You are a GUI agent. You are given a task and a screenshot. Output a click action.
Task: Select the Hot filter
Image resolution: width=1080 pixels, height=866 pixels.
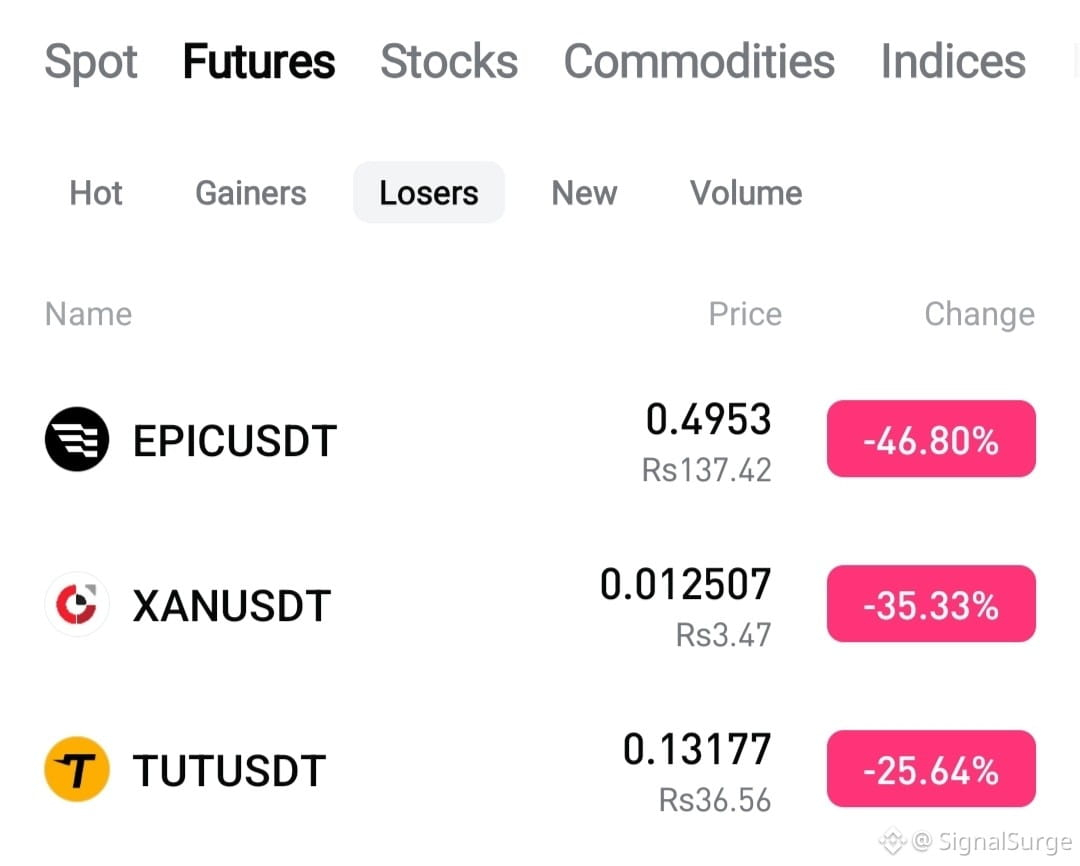(96, 193)
